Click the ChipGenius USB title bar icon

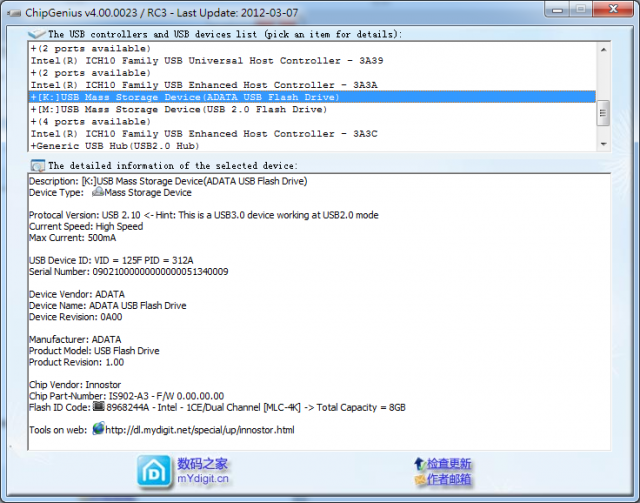(13, 13)
